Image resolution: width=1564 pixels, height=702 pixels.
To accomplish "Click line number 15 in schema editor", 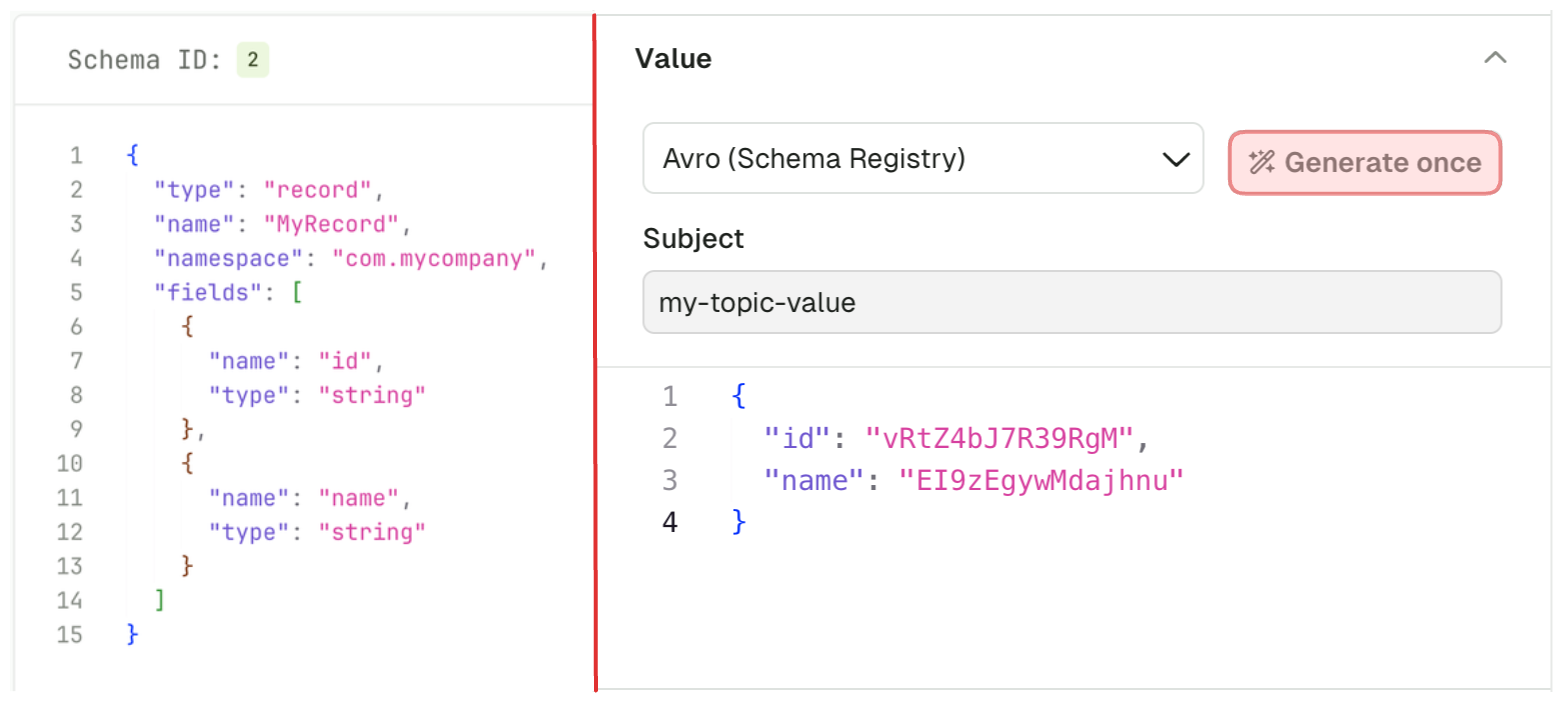I will pyautogui.click(x=70, y=635).
